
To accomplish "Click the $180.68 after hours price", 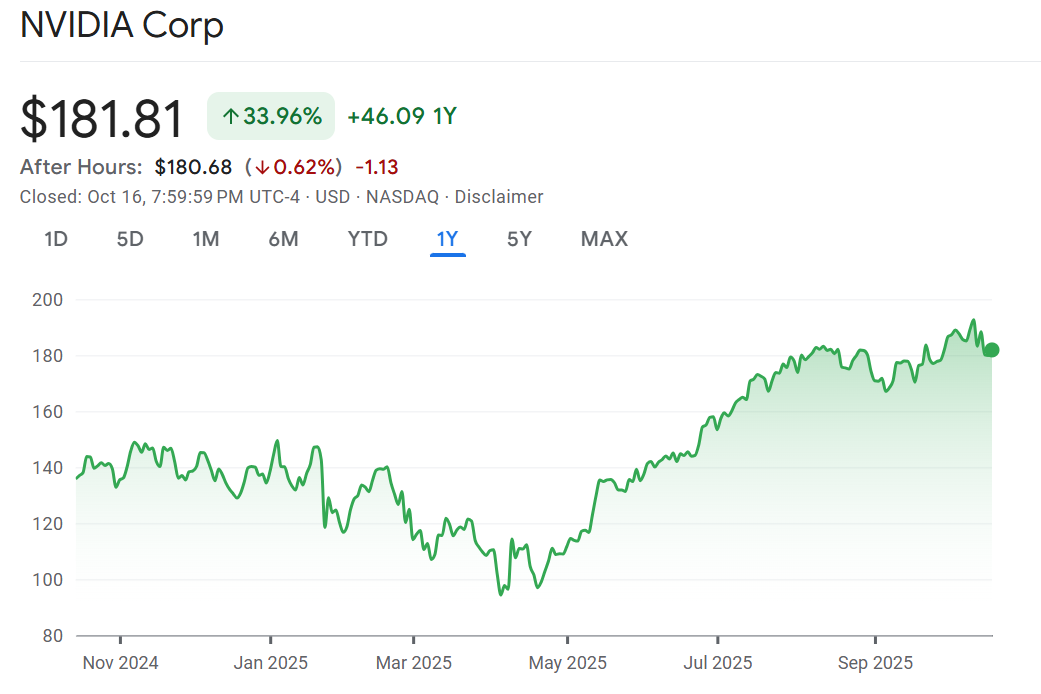I will [x=193, y=167].
